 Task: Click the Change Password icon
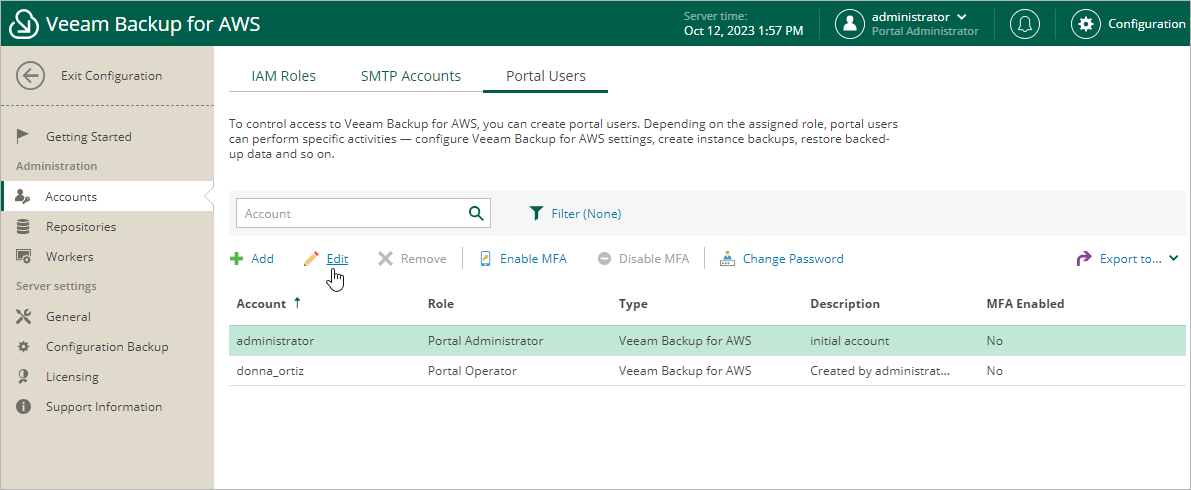727,258
